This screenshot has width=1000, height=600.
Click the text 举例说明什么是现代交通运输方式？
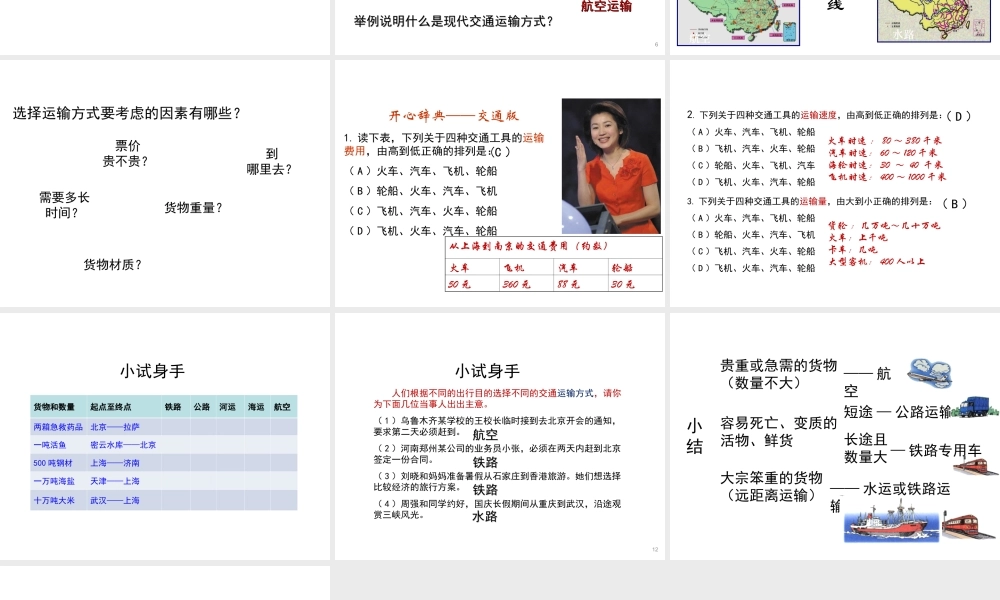(454, 21)
